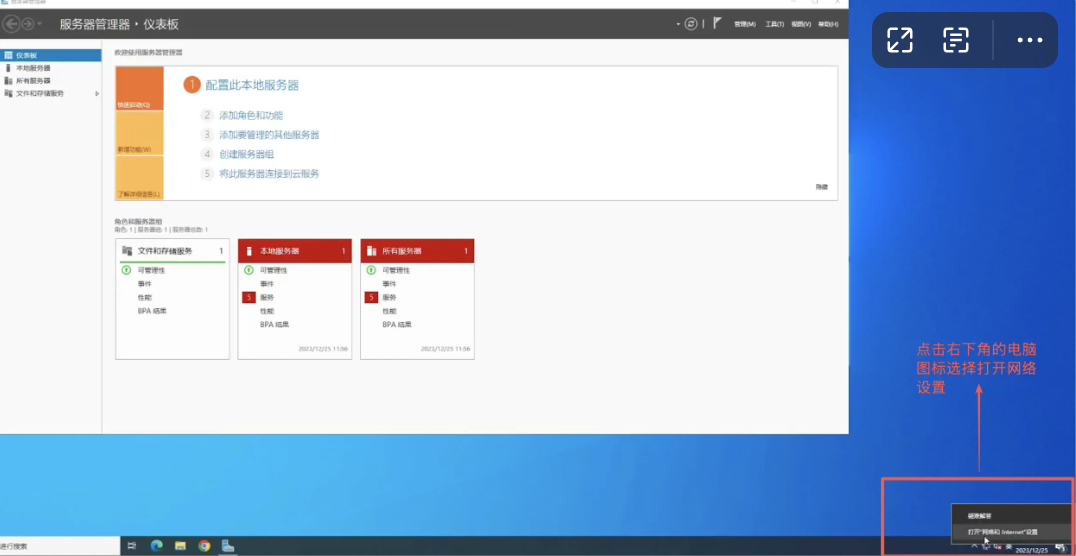This screenshot has height=556, width=1076.
Task: Expand 文件和存储服务 sidebar arrow
Action: pos(97,93)
